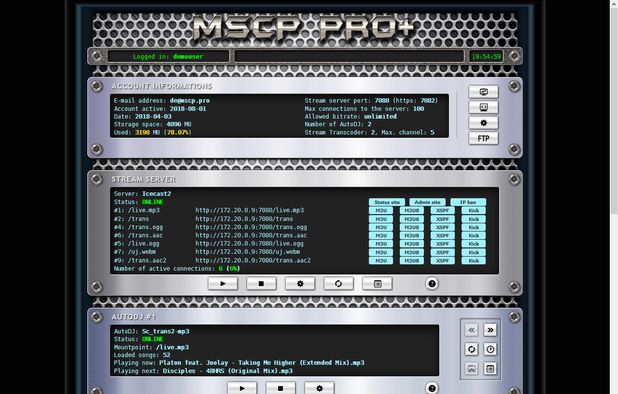
Task: Open the Admin site button
Action: (x=428, y=202)
